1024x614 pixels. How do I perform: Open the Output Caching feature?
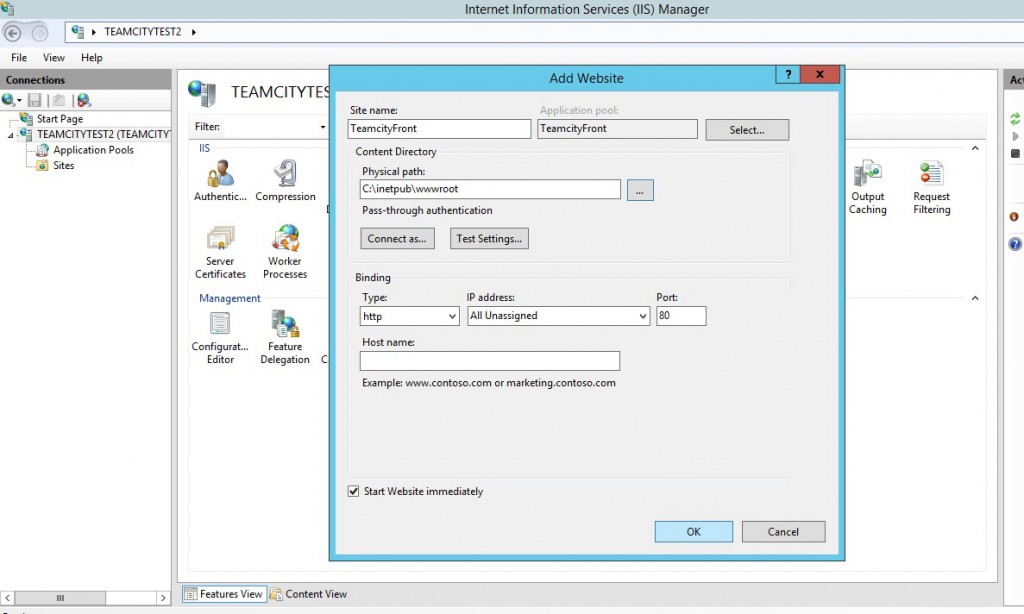(867, 187)
